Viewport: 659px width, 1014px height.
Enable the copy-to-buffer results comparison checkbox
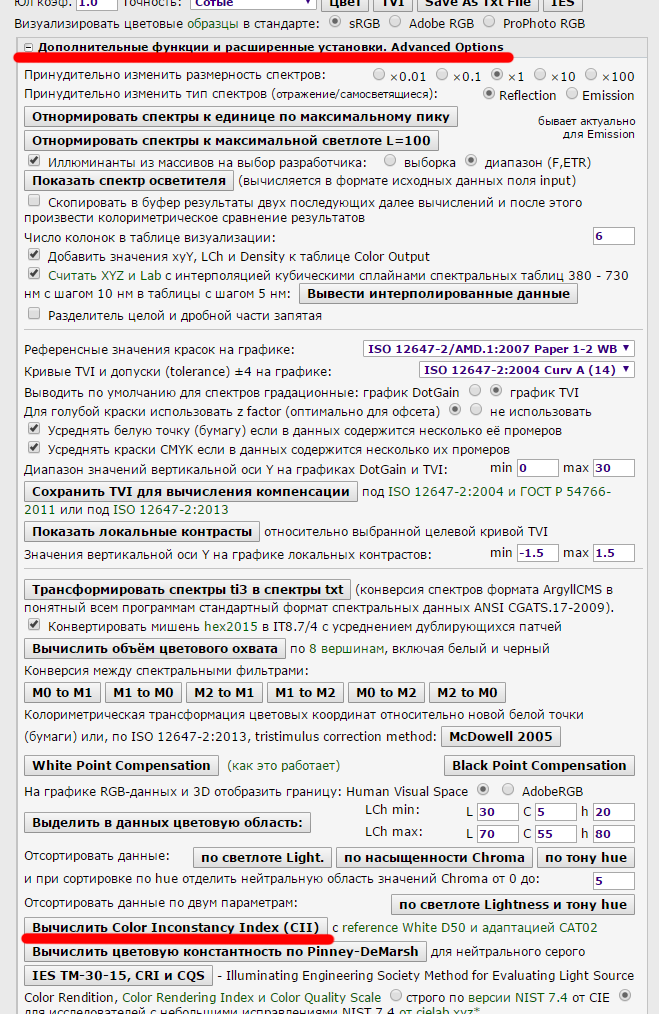point(34,200)
